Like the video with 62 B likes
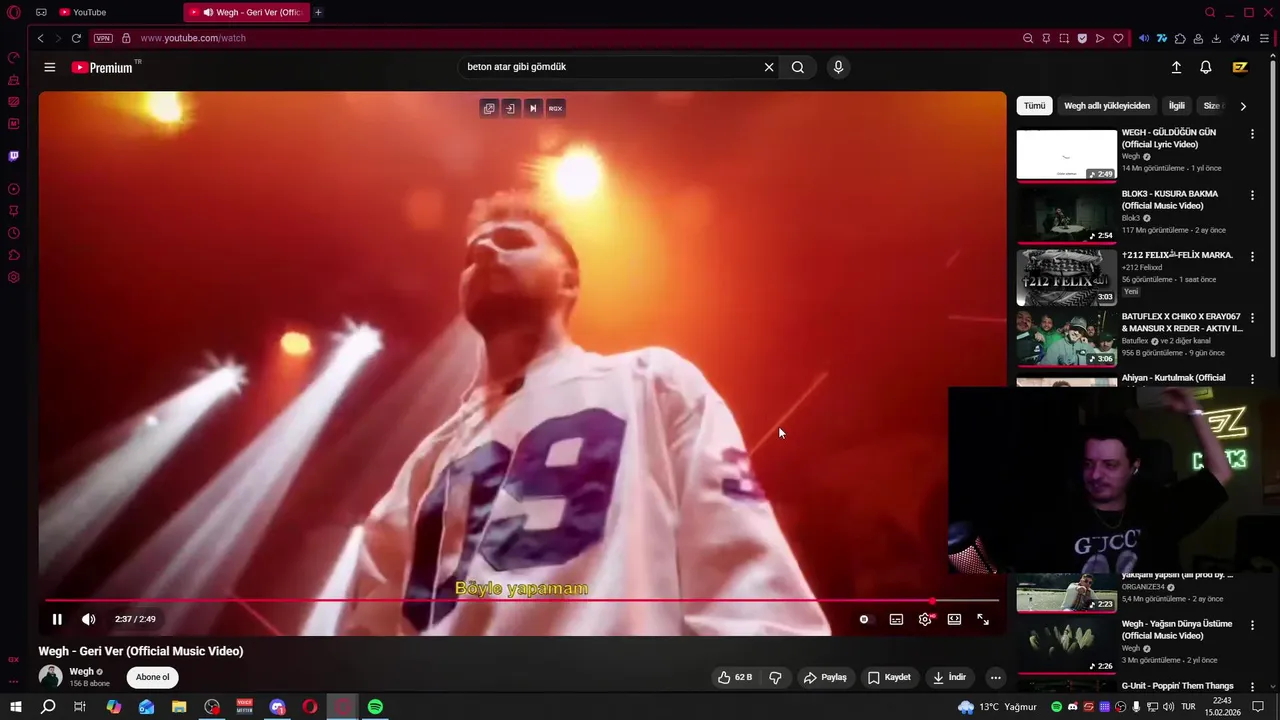 coord(735,677)
